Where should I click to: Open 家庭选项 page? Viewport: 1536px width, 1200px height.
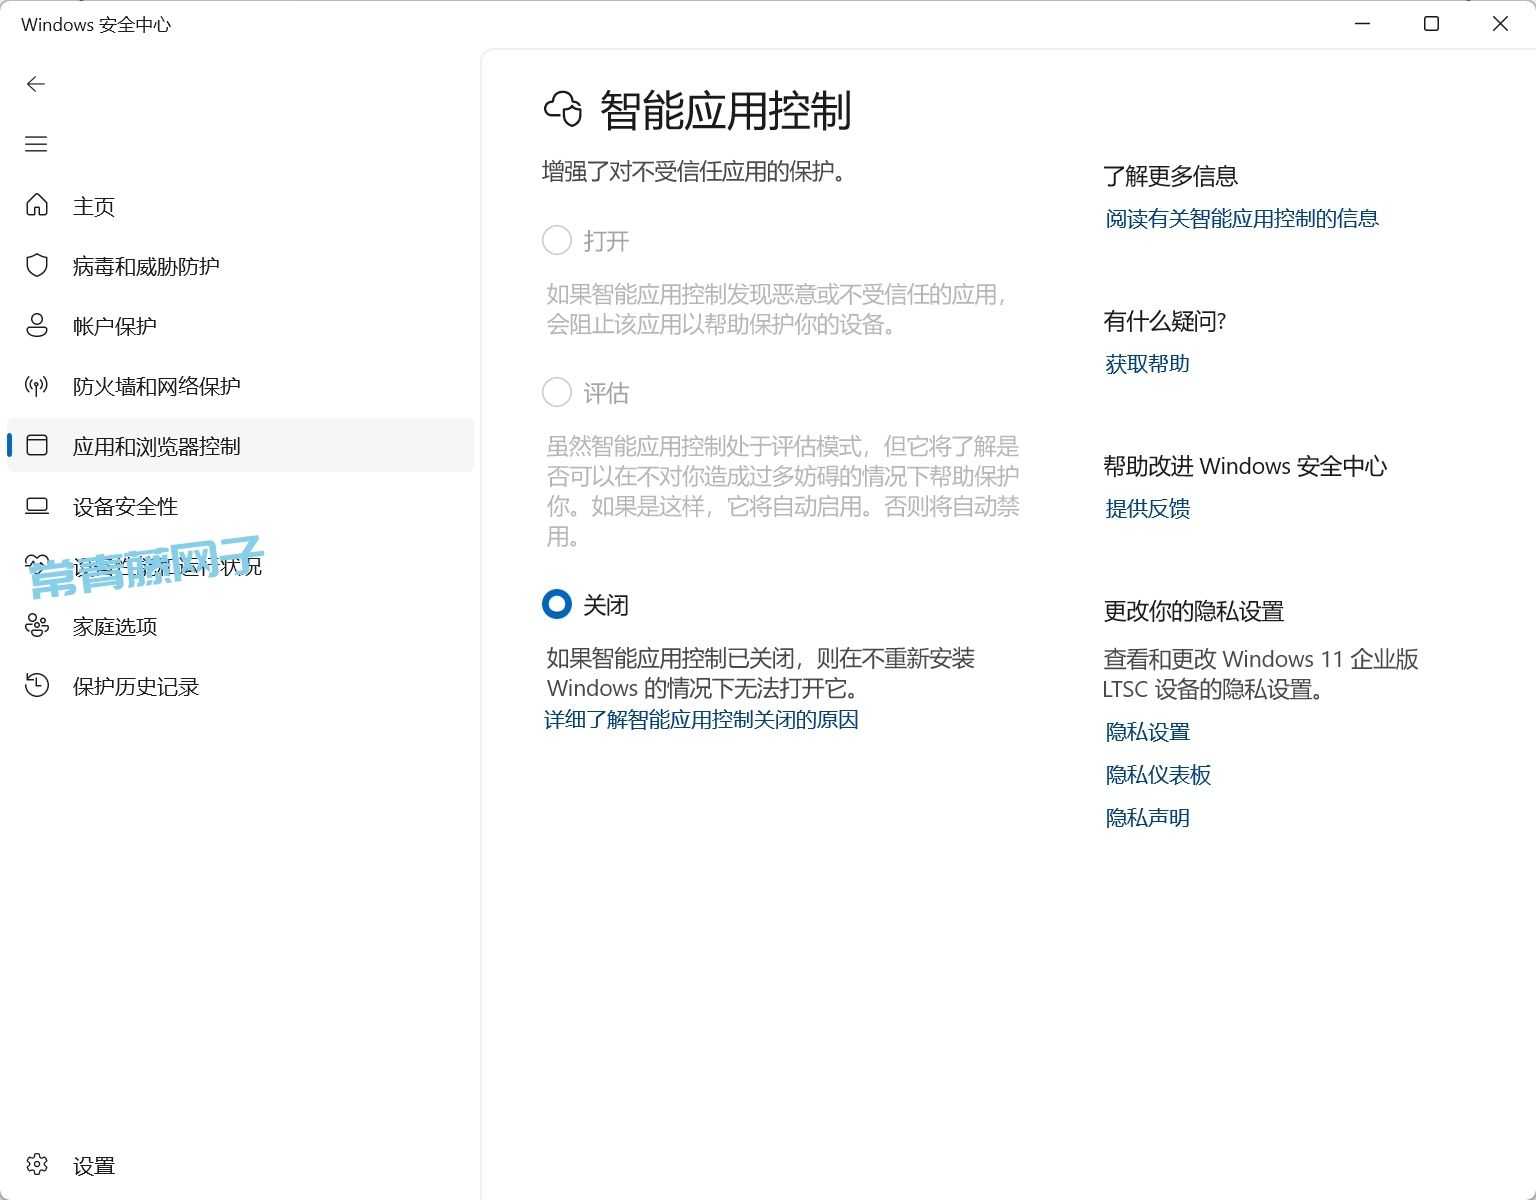coord(240,626)
